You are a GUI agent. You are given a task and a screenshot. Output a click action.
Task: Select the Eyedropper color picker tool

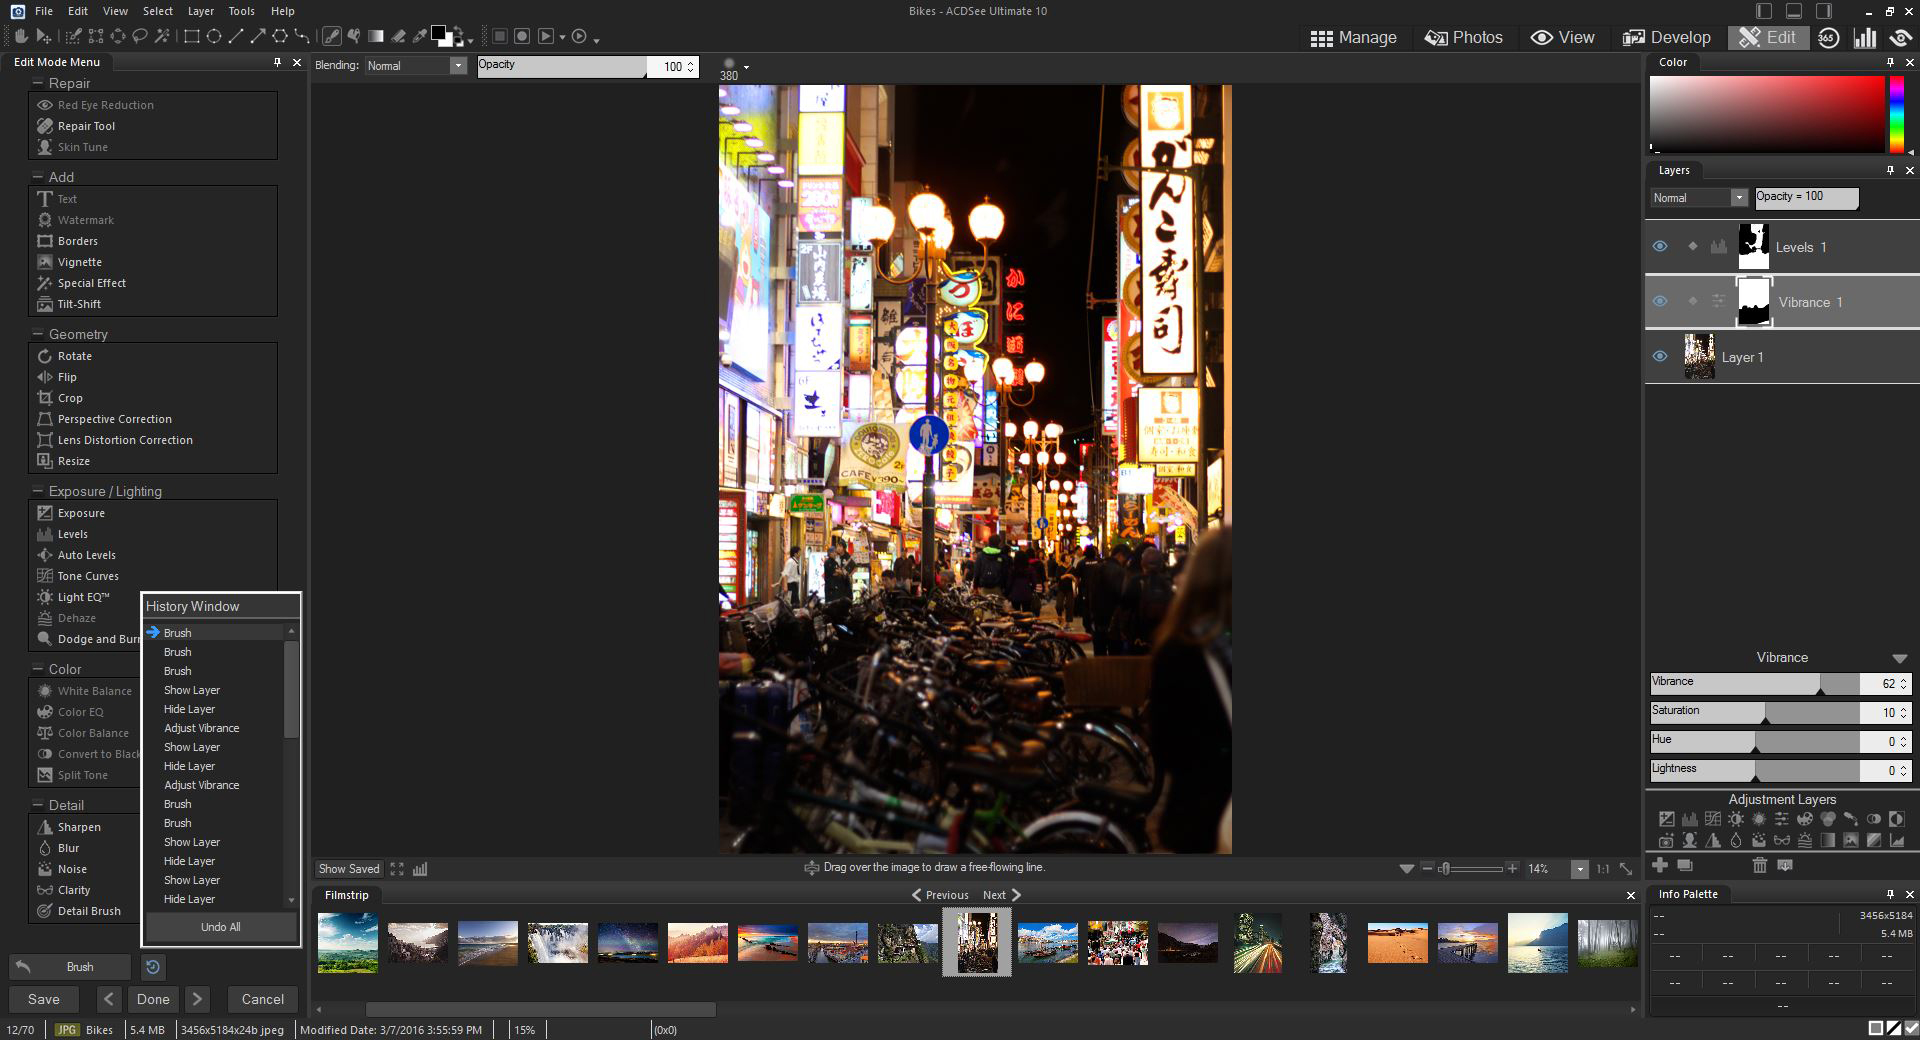[x=420, y=36]
